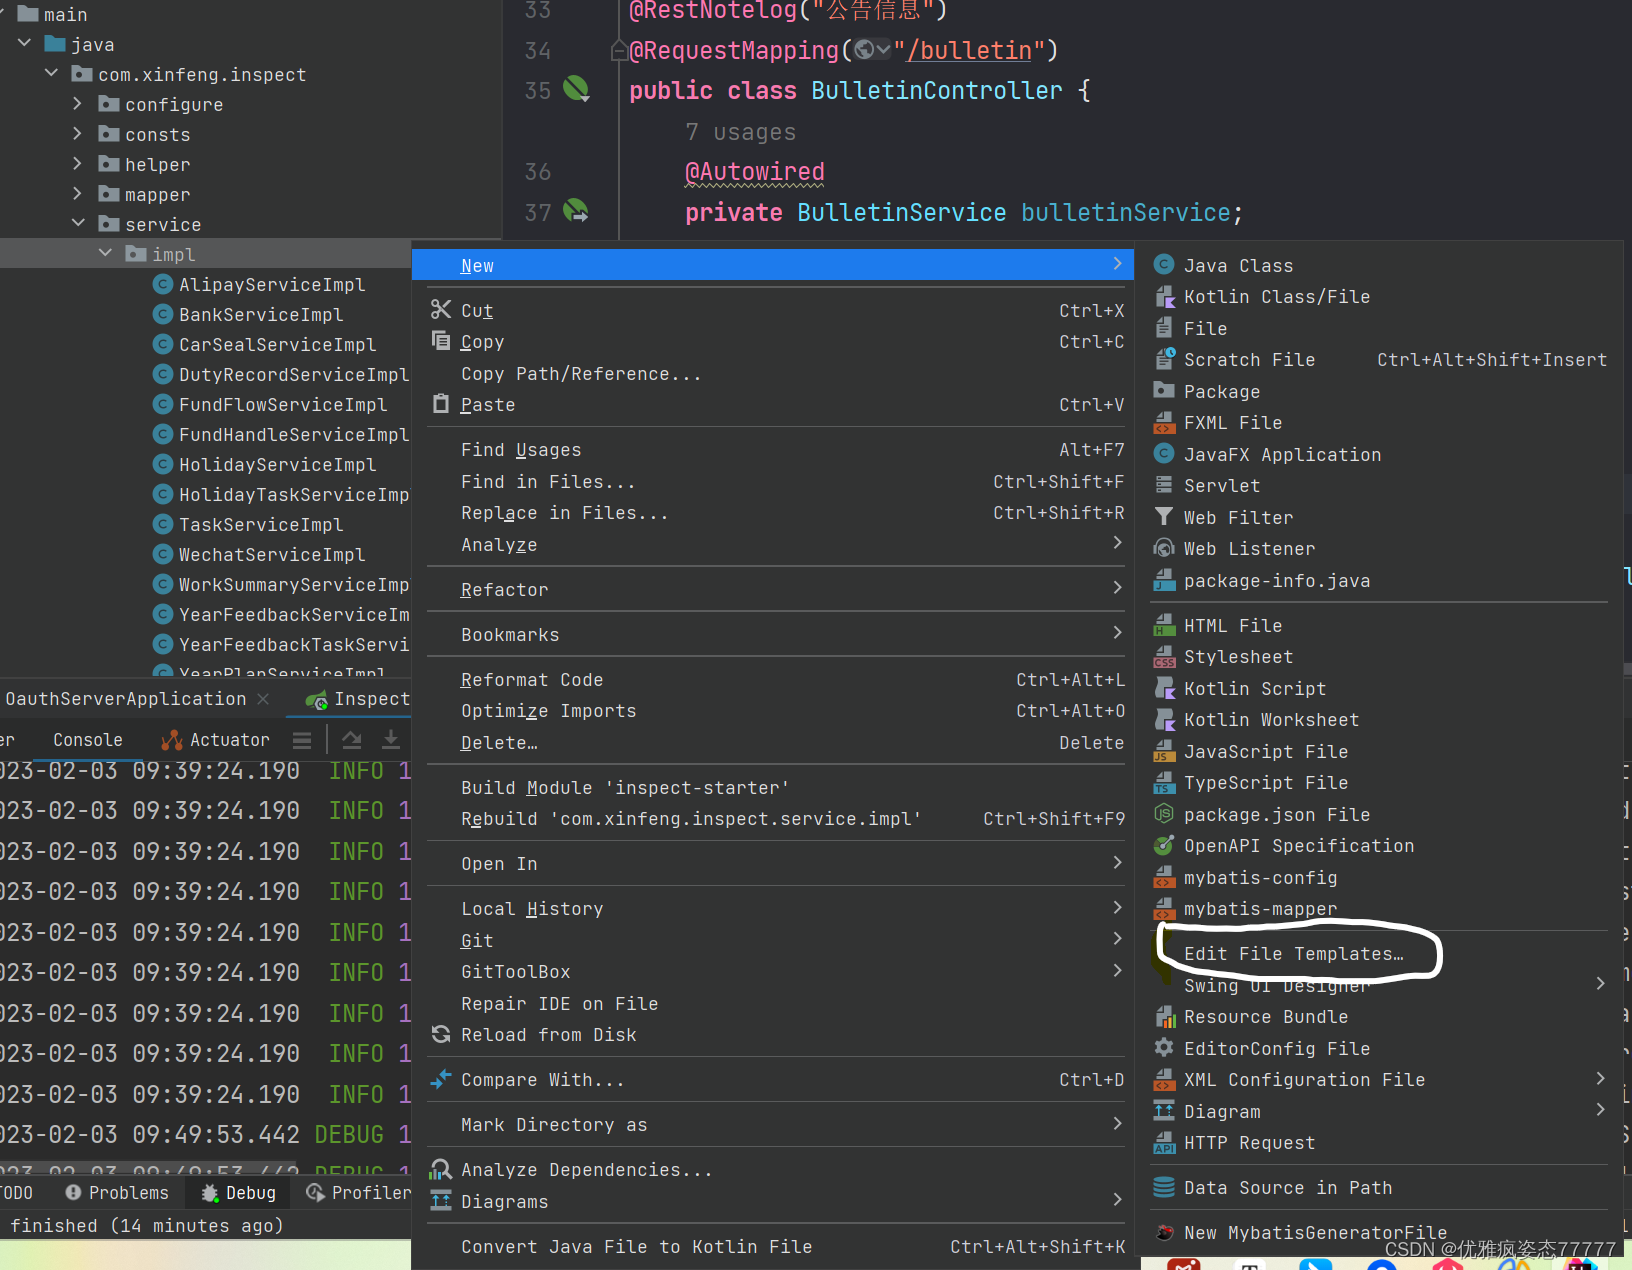Click scroll to end console icon
Image resolution: width=1632 pixels, height=1270 pixels.
[391, 740]
